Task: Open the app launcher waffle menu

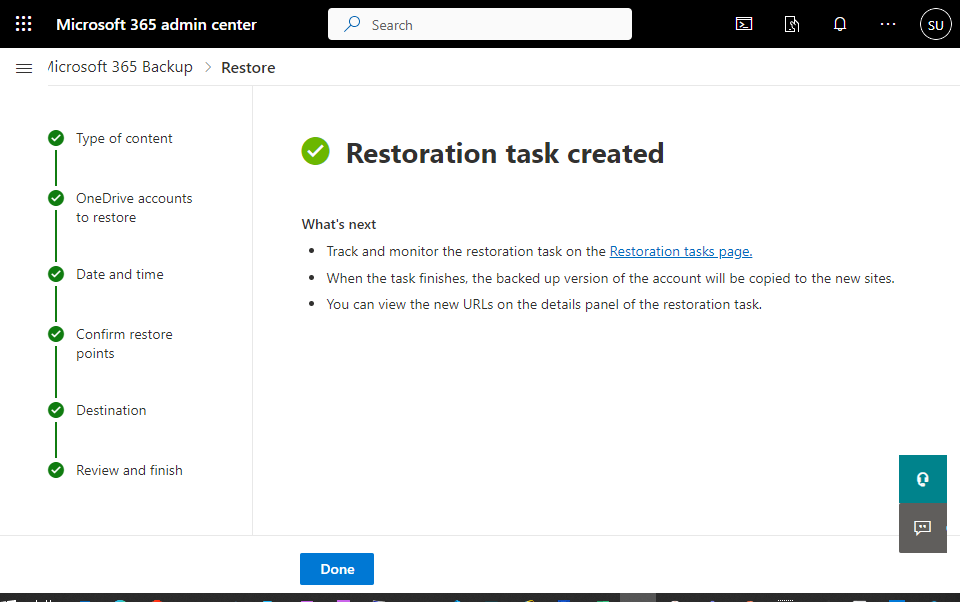Action: pyautogui.click(x=24, y=24)
